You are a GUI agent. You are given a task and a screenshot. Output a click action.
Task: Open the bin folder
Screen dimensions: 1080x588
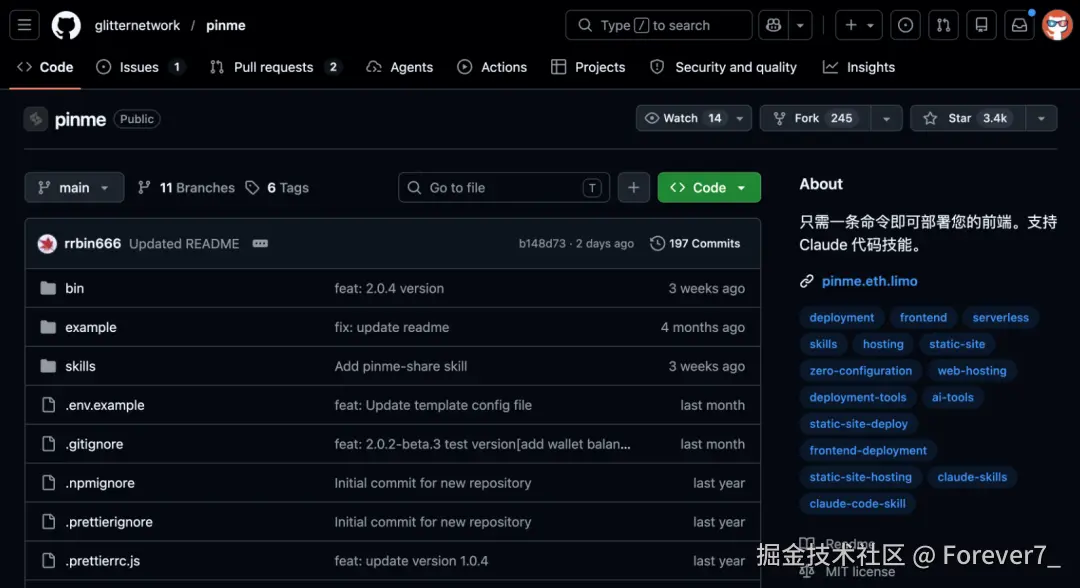[74, 288]
